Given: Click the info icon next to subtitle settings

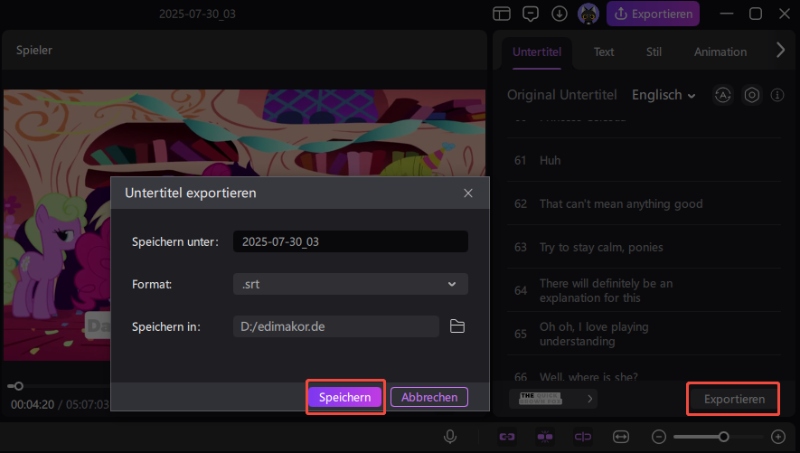Looking at the screenshot, I should tap(778, 95).
